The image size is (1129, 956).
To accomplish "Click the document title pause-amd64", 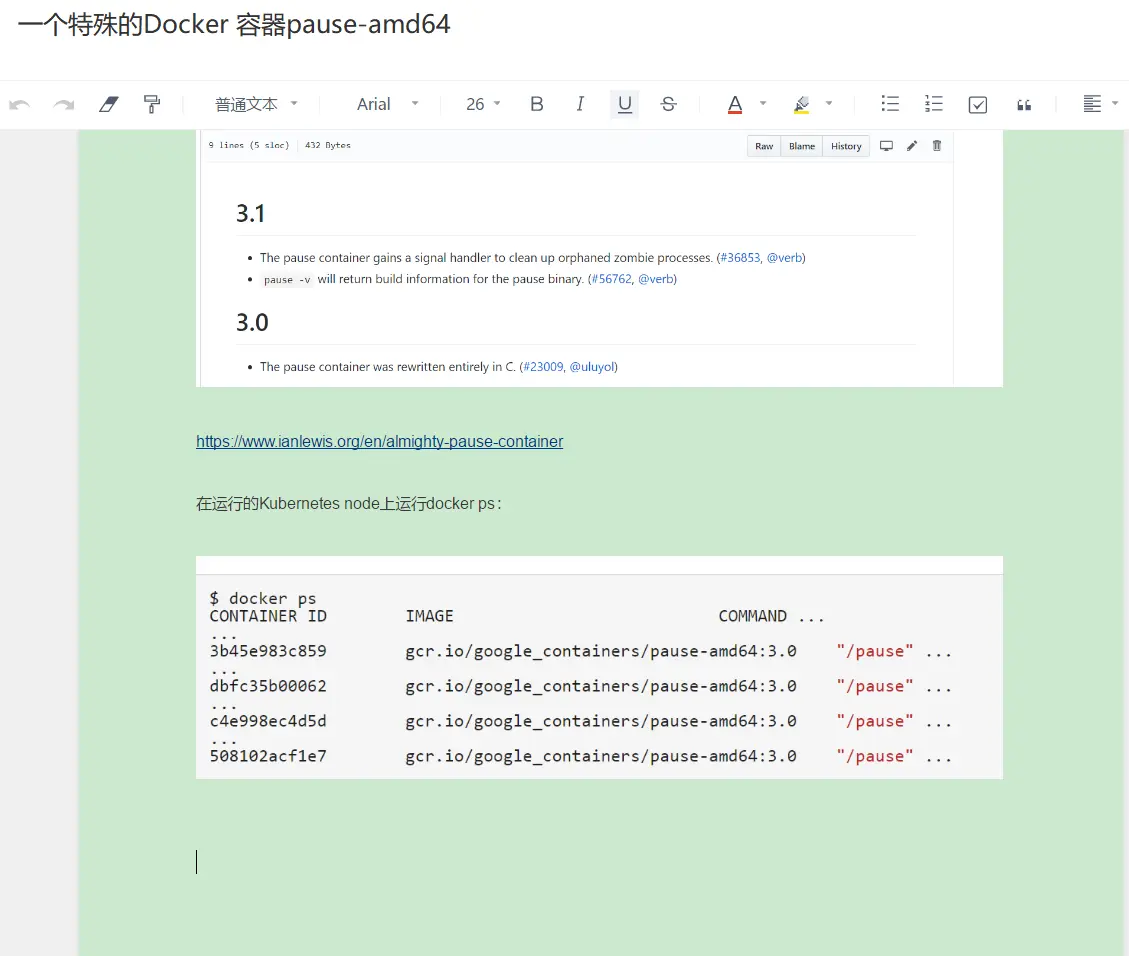I will [234, 24].
